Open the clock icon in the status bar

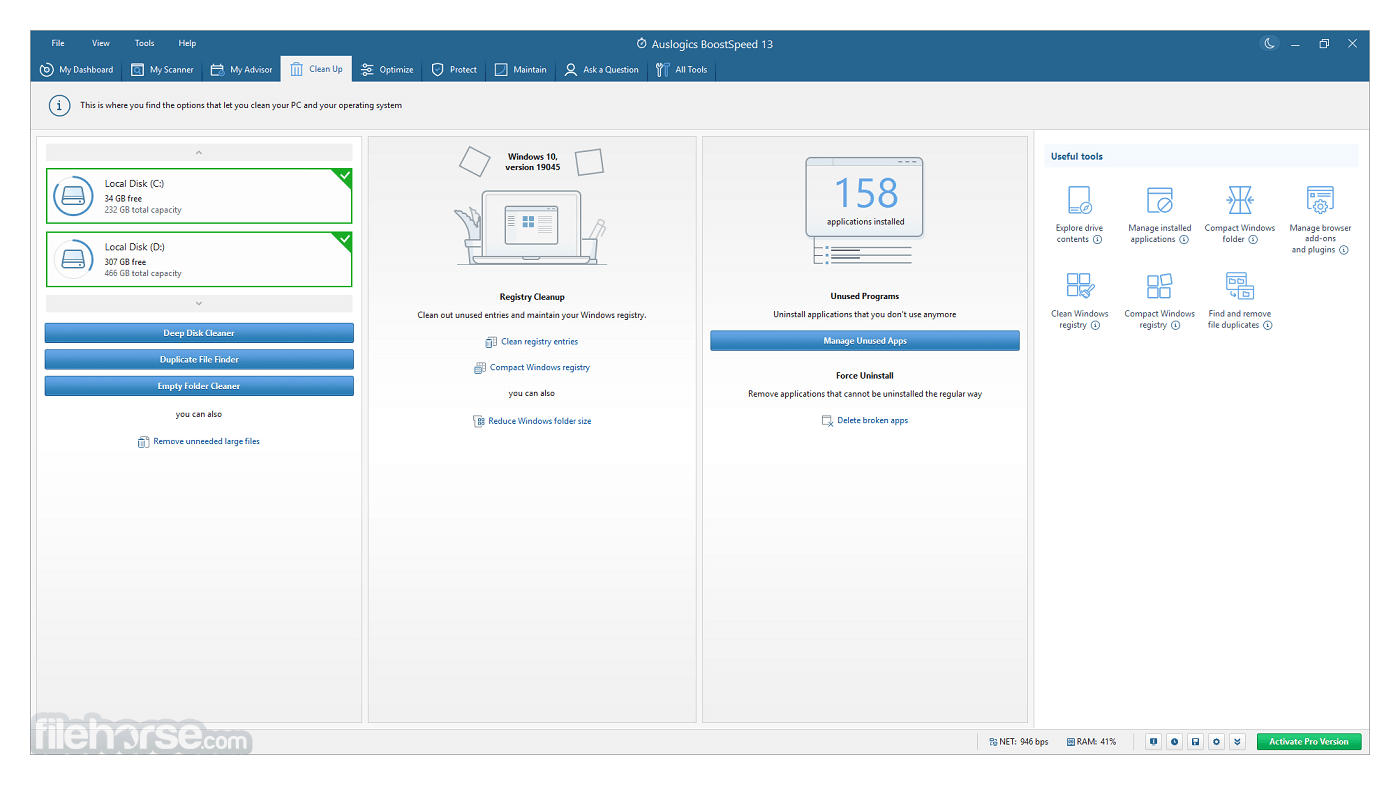[x=1174, y=742]
